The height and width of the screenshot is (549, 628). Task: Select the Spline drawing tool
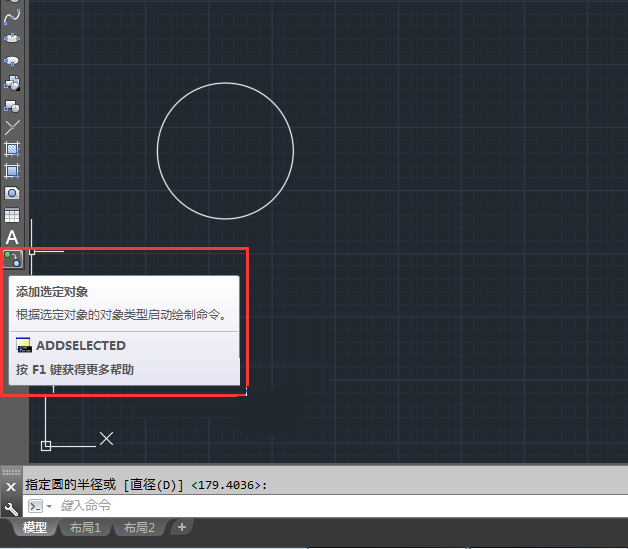tap(12, 17)
